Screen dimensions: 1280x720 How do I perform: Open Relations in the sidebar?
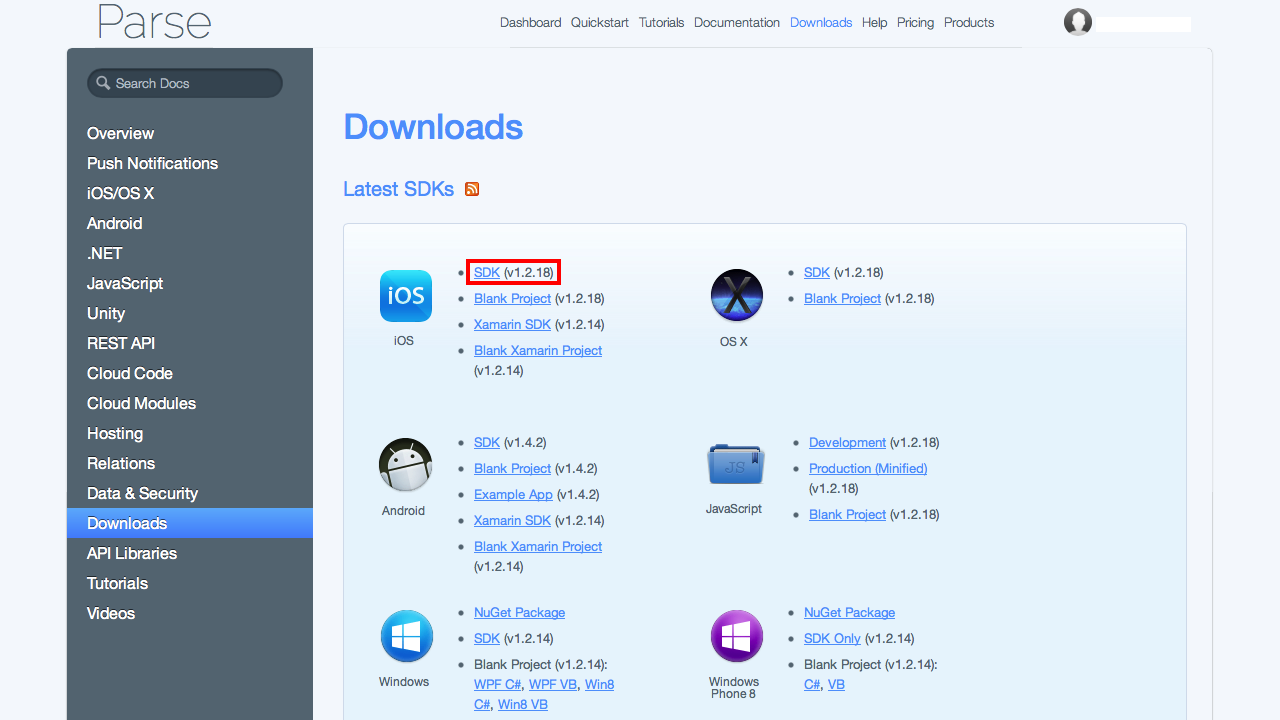click(121, 463)
